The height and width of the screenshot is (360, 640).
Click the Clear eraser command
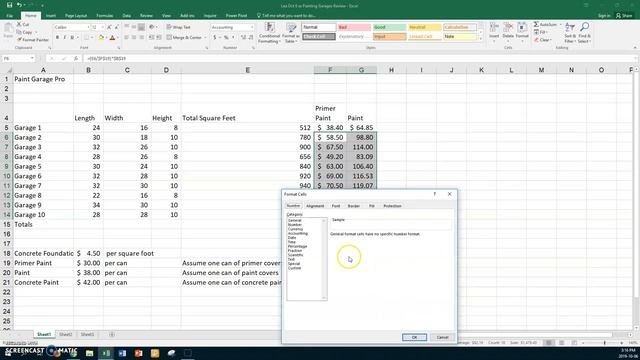(542, 40)
